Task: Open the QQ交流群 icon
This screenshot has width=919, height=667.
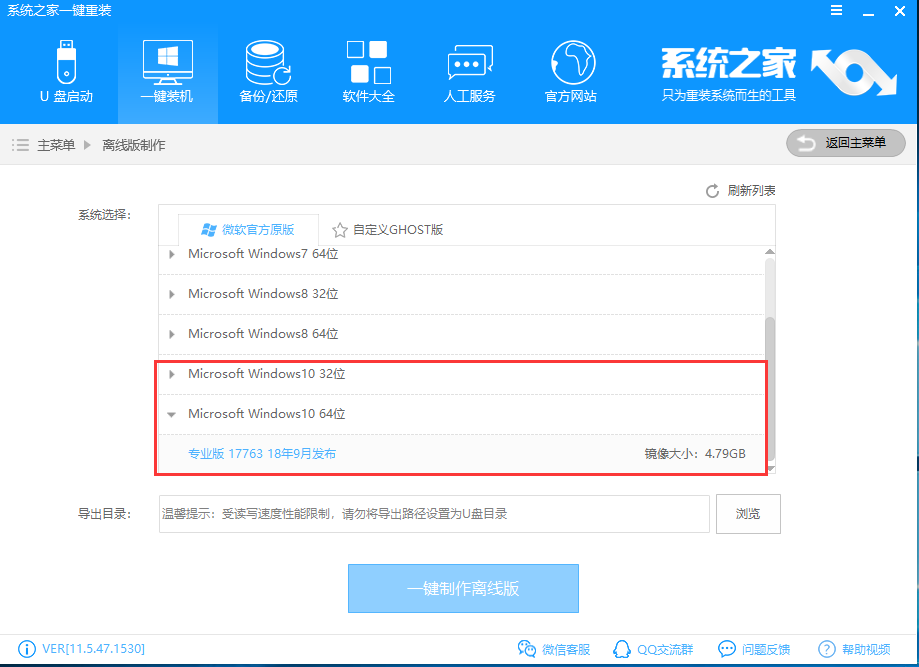Action: coord(623,649)
